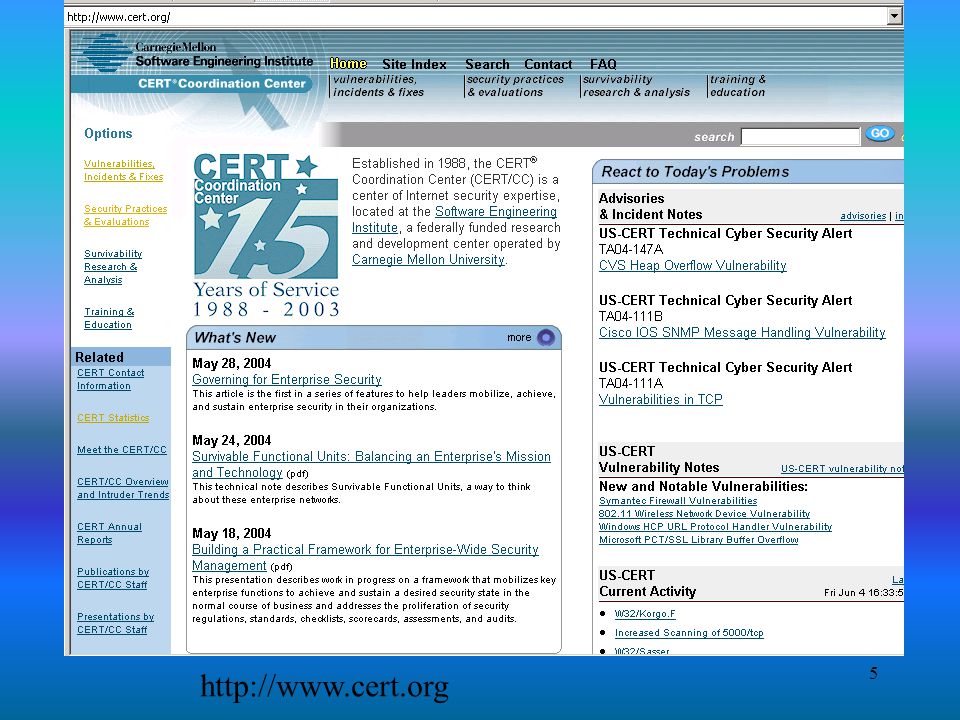Image resolution: width=960 pixels, height=720 pixels.
Task: Open Meet the CERT/CC link
Action: [122, 449]
